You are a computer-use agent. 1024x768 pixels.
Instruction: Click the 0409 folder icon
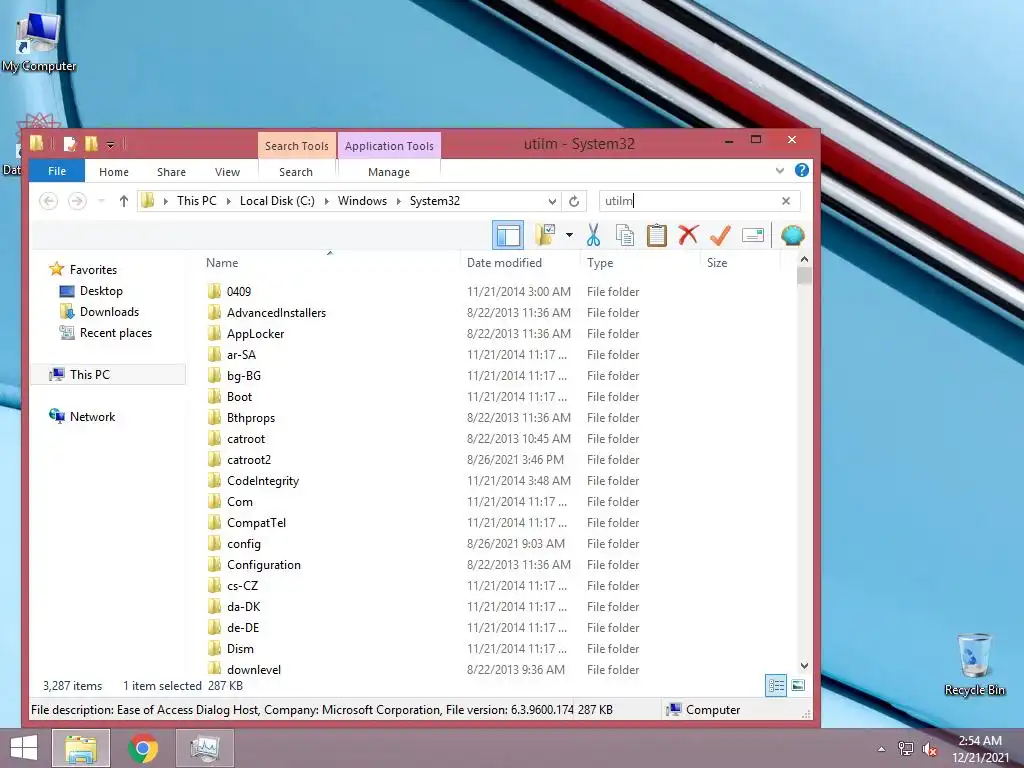214,291
